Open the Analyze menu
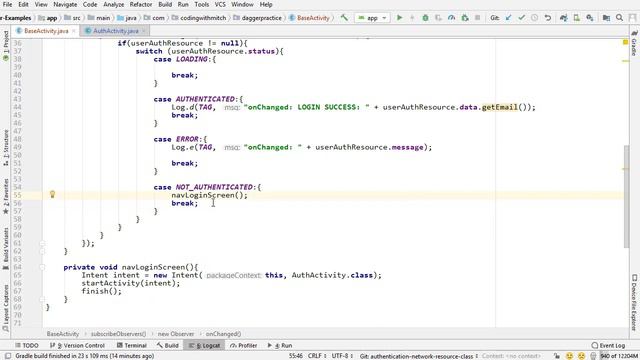Screen dimensions: 640x360 [x=113, y=4]
